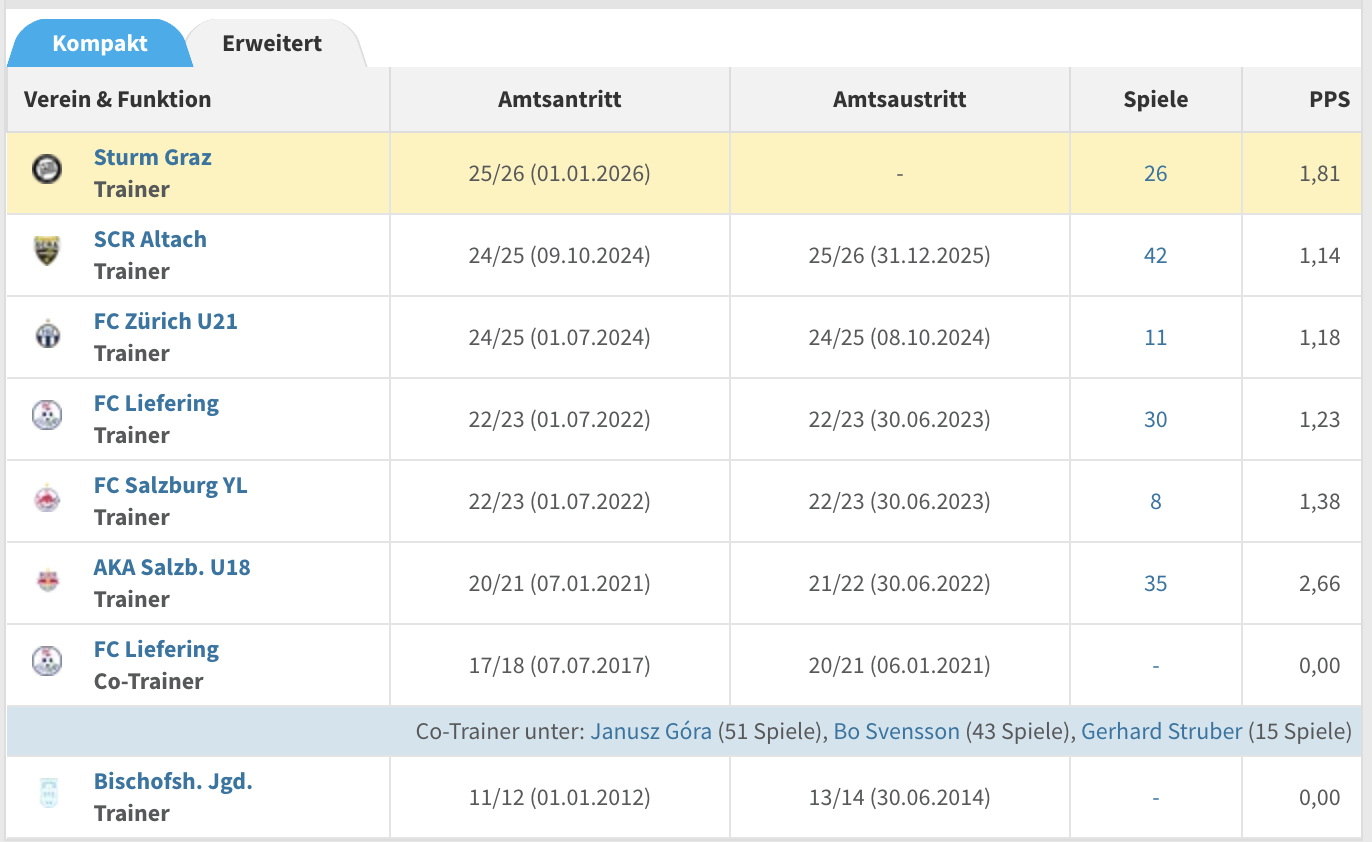Screen dimensions: 1372x842
Task: Select the start date 24/25 (09.10.2024)
Action: pyautogui.click(x=560, y=256)
